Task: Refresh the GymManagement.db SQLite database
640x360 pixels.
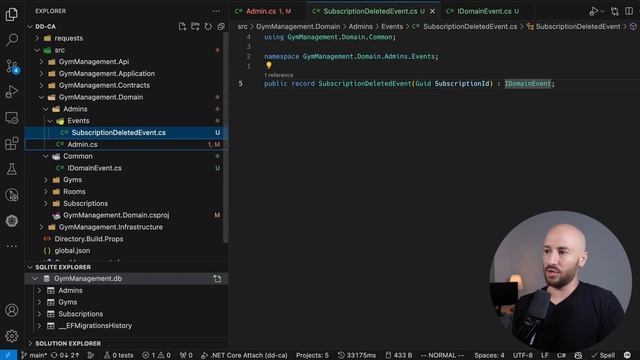Action: [217, 279]
